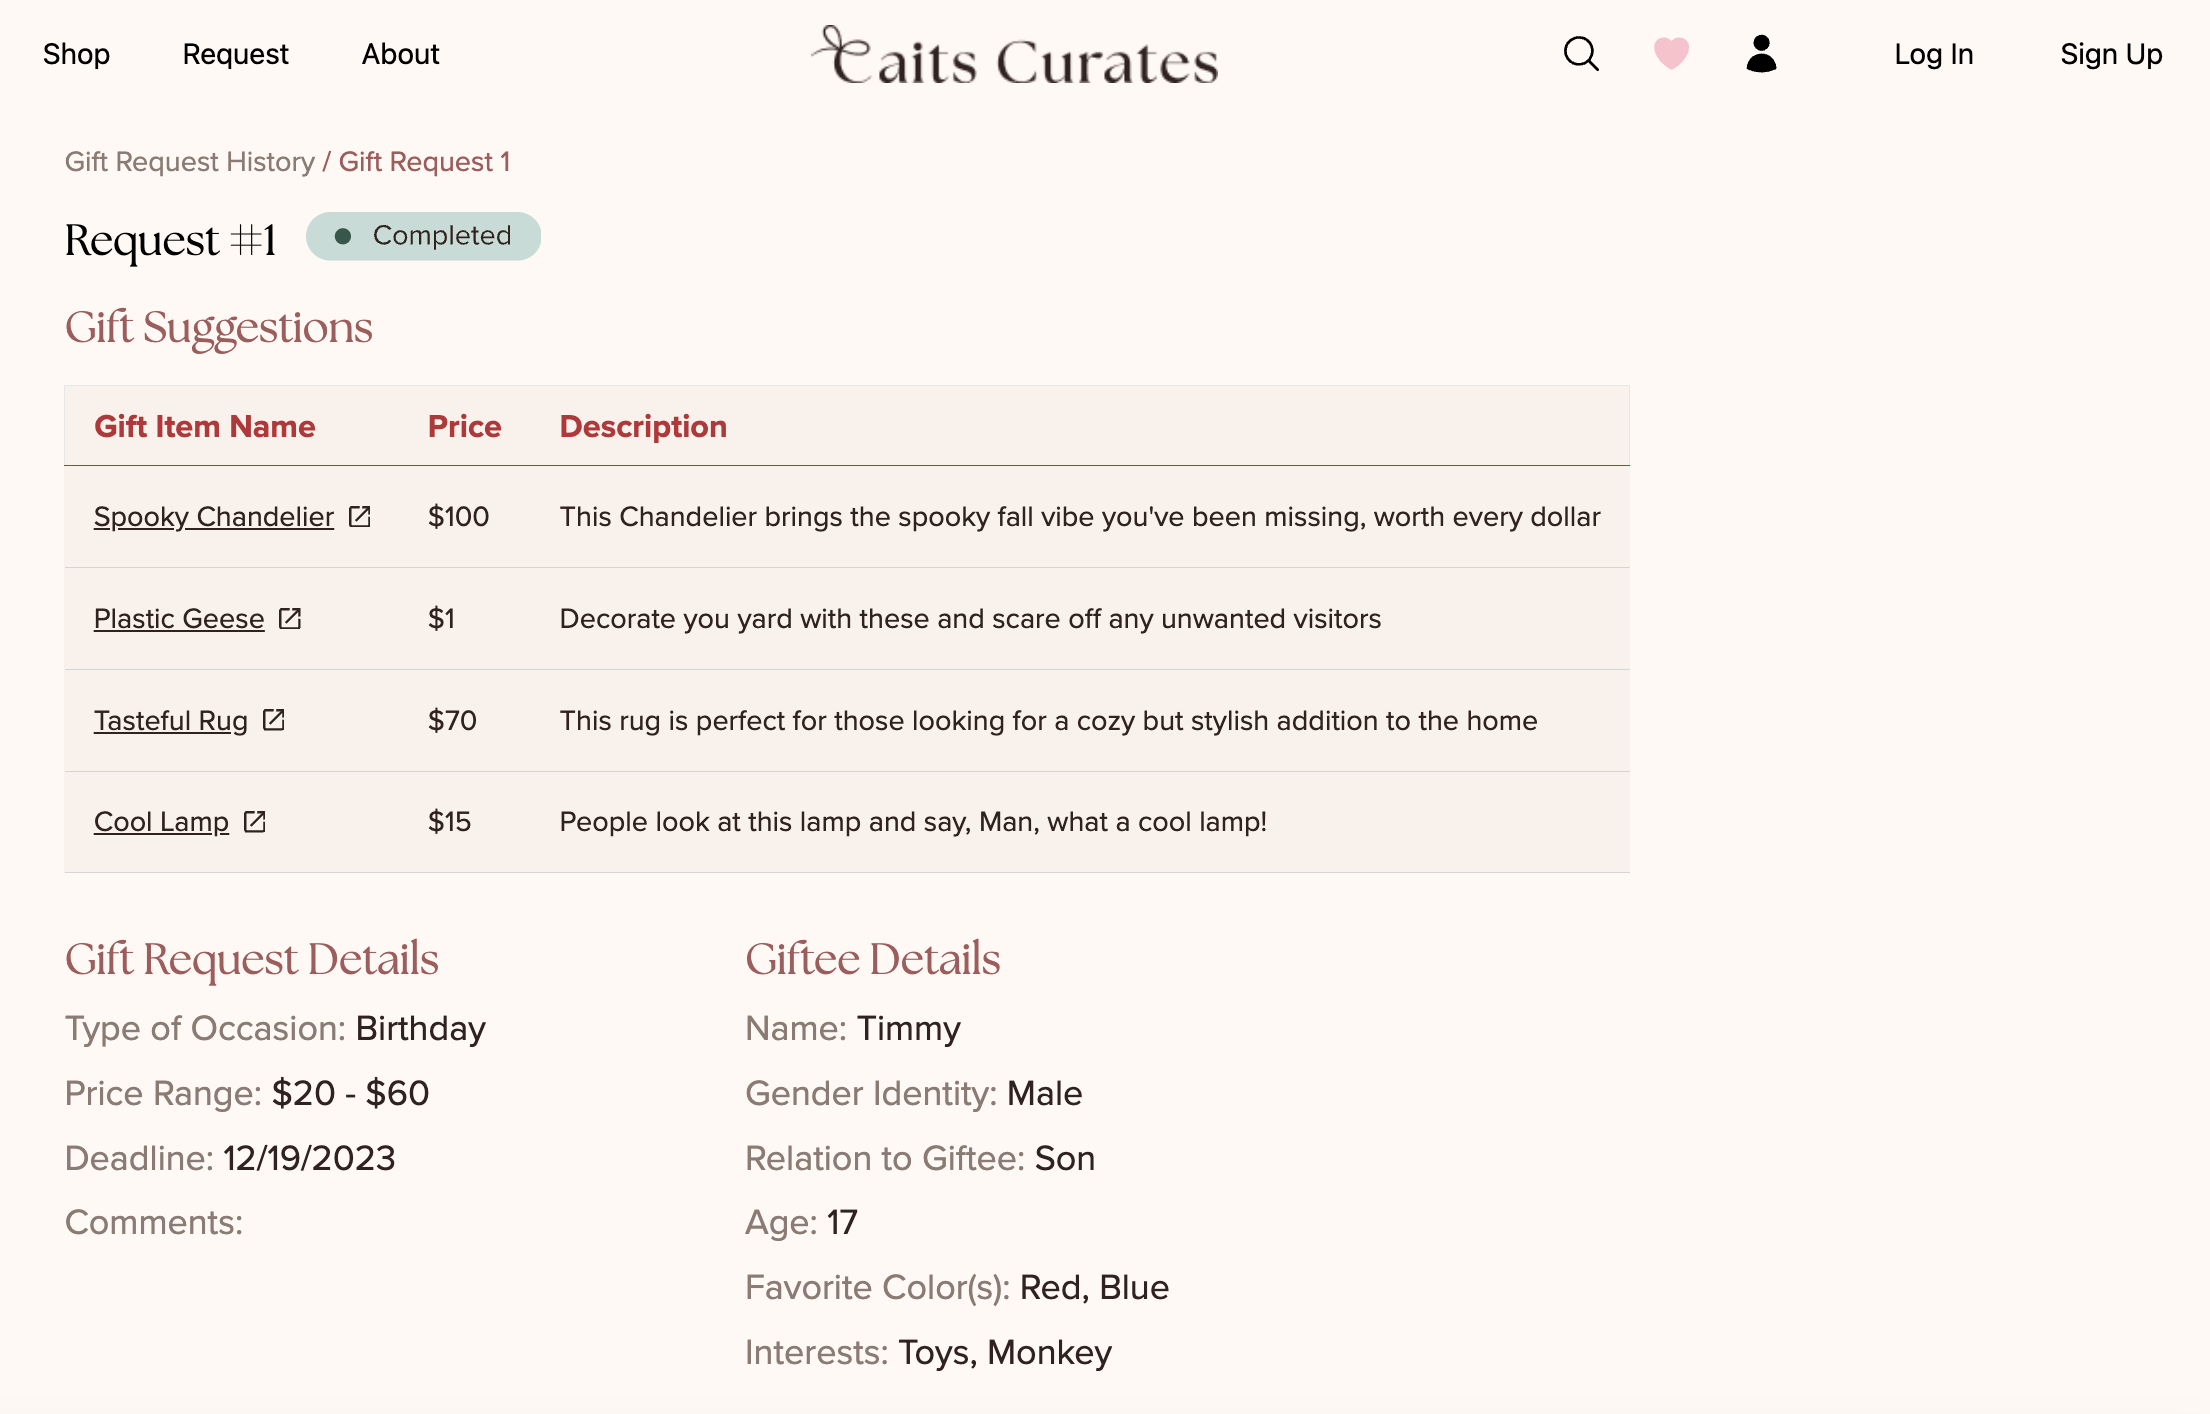Click the age value 17
Screen dimensions: 2210x1414
point(842,1222)
